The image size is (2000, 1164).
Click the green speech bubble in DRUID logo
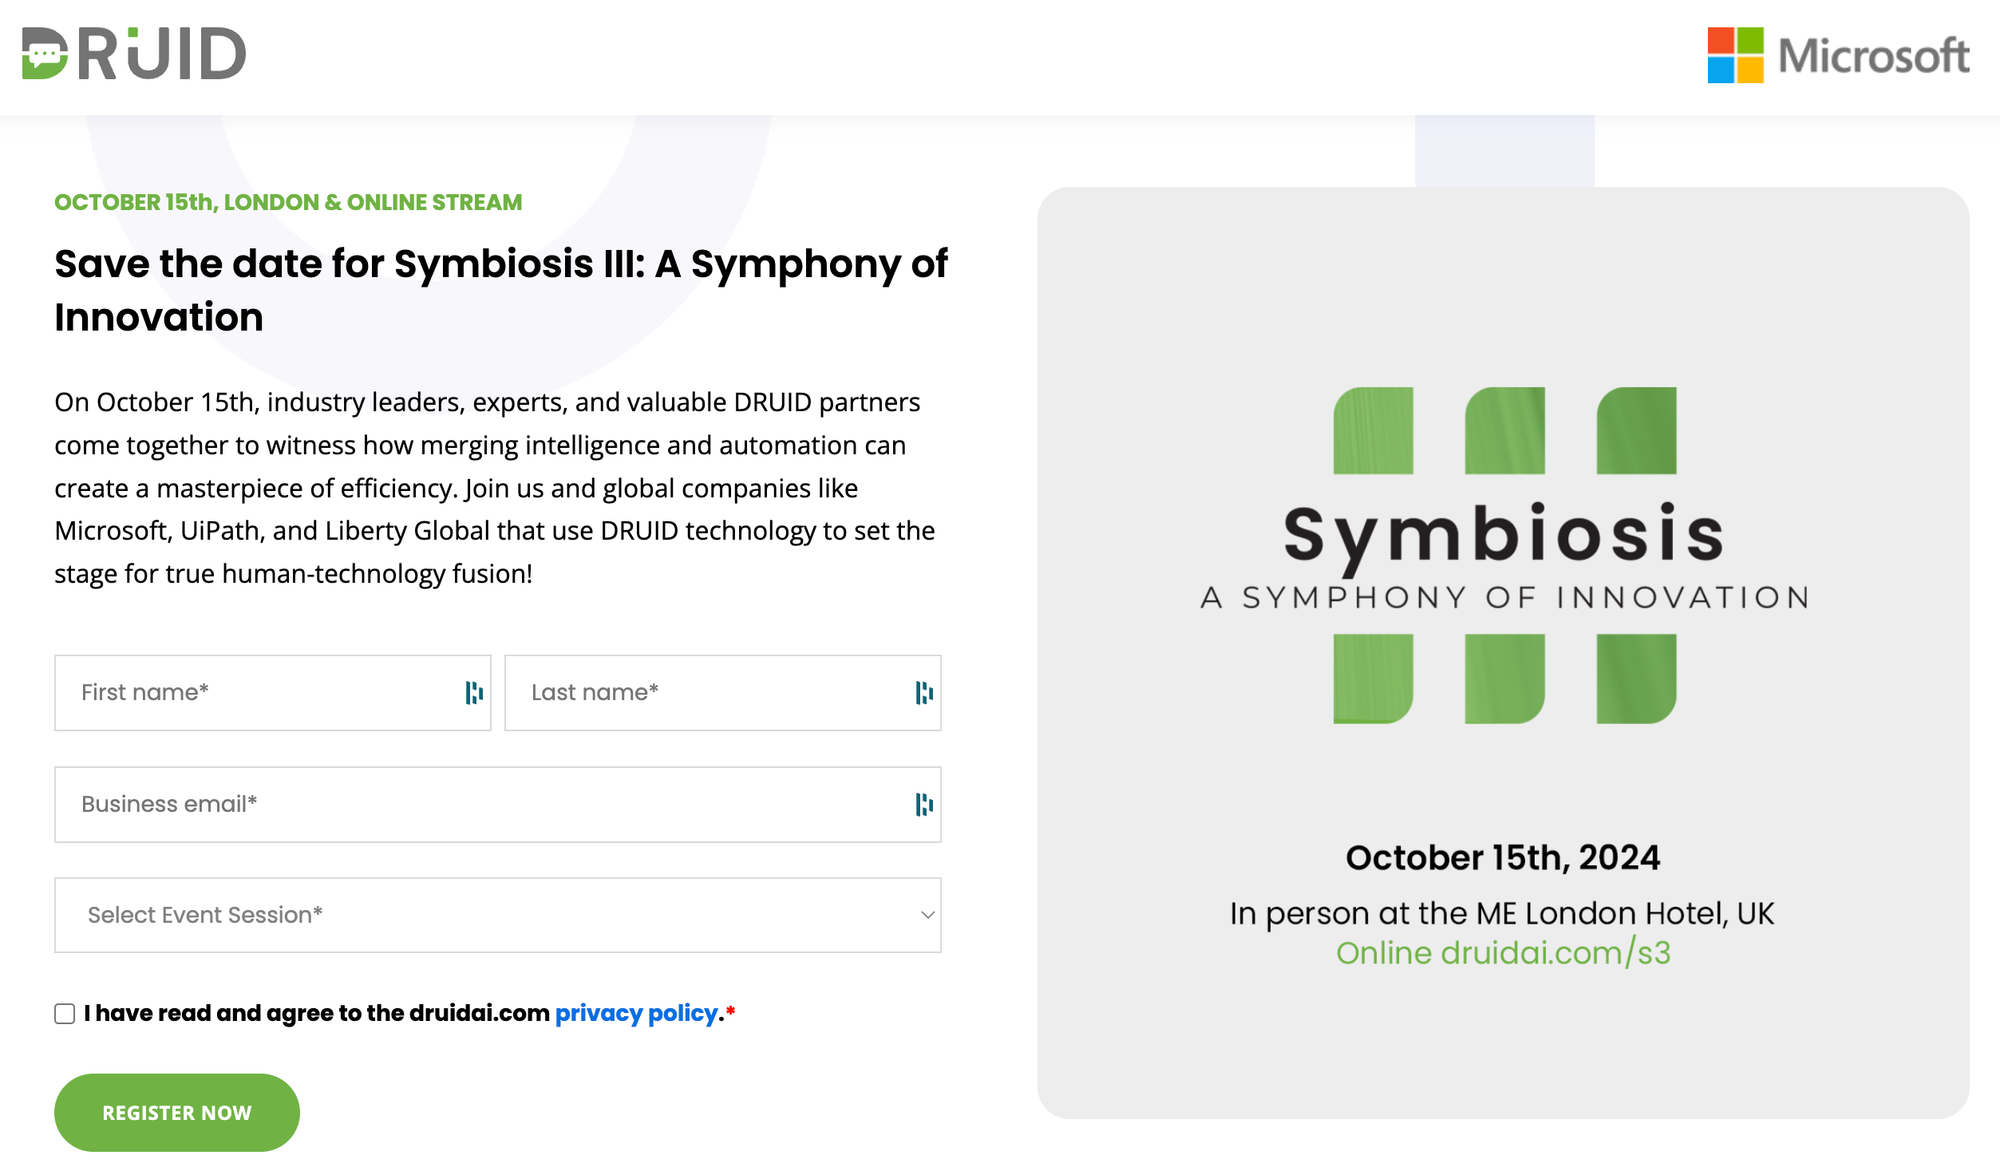[45, 57]
